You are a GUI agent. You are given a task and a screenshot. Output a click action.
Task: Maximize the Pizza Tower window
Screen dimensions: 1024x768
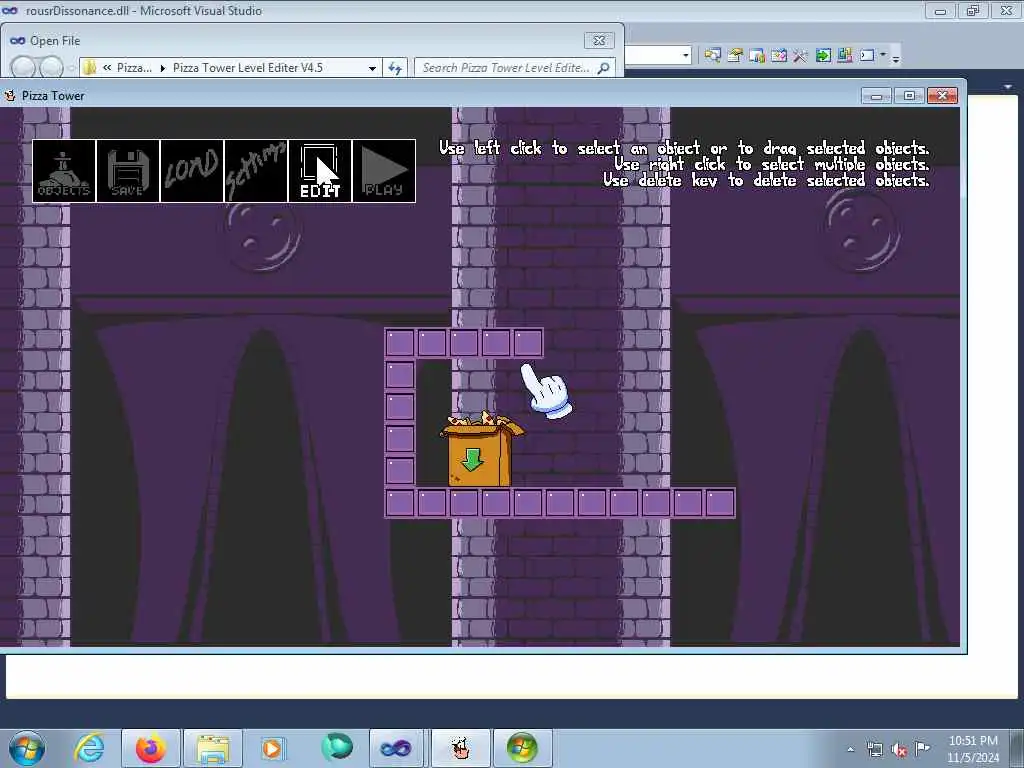click(909, 96)
